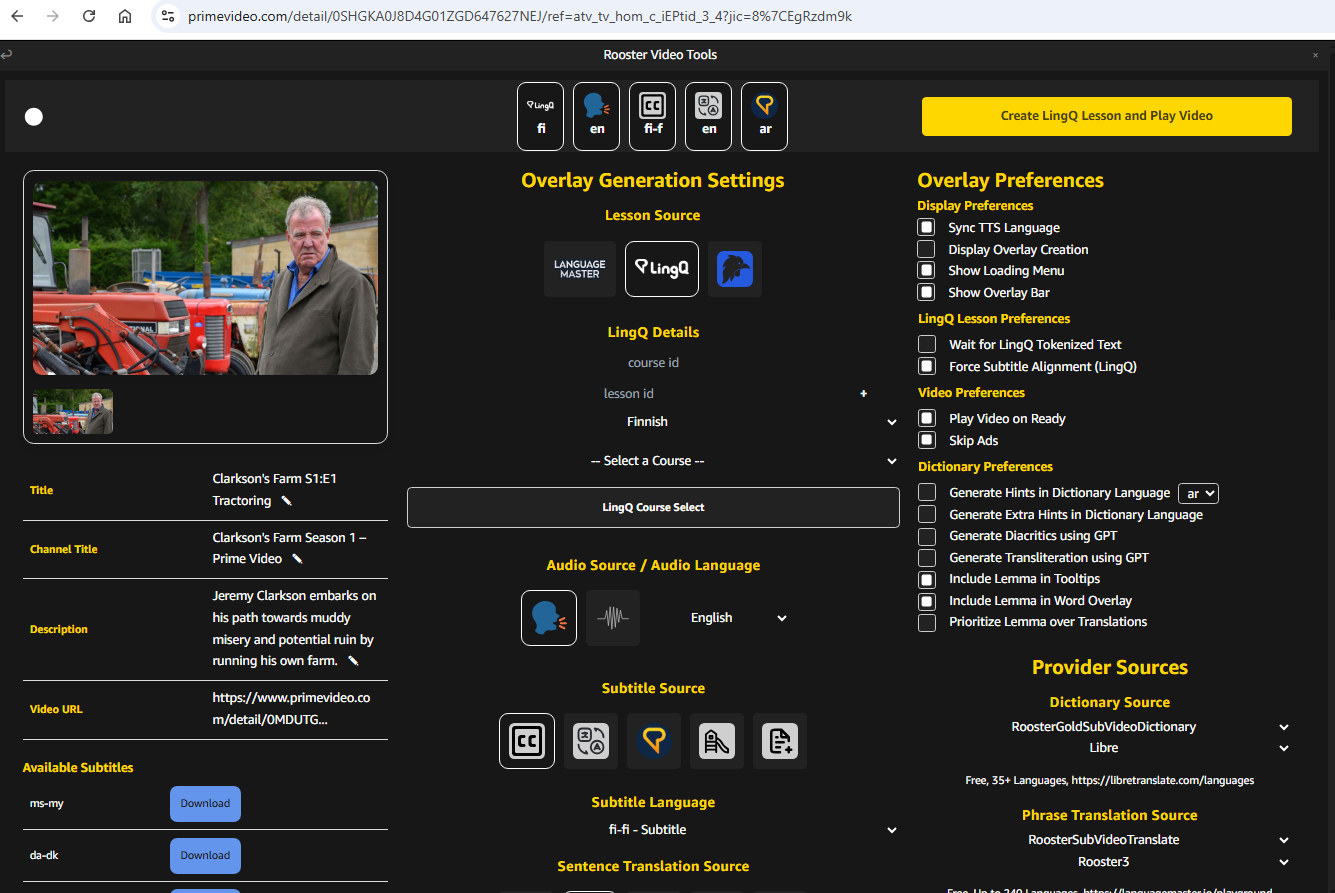The width and height of the screenshot is (1335, 893).
Task: Toggle Include Lemma in Tooltips
Action: coord(927,579)
